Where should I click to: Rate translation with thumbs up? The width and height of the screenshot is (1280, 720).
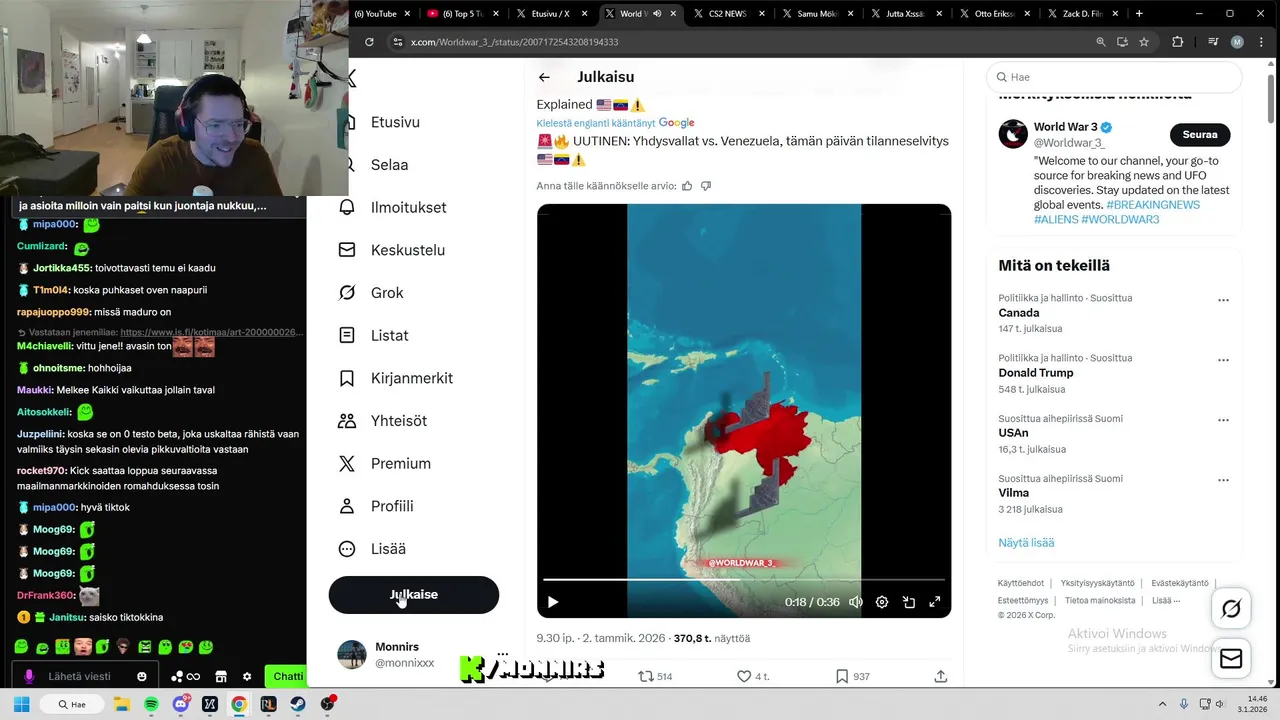687,186
